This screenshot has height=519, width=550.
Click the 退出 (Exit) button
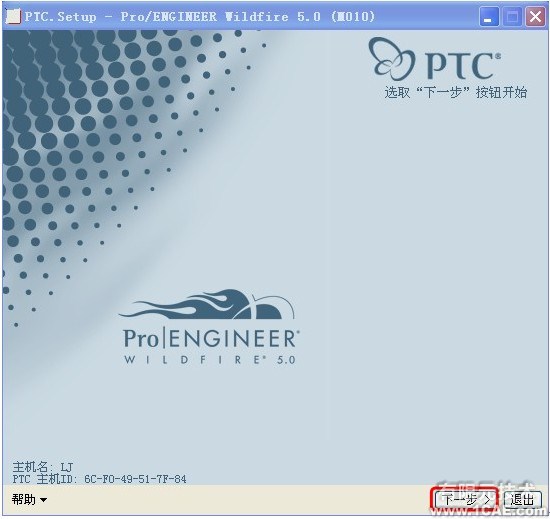pos(522,499)
